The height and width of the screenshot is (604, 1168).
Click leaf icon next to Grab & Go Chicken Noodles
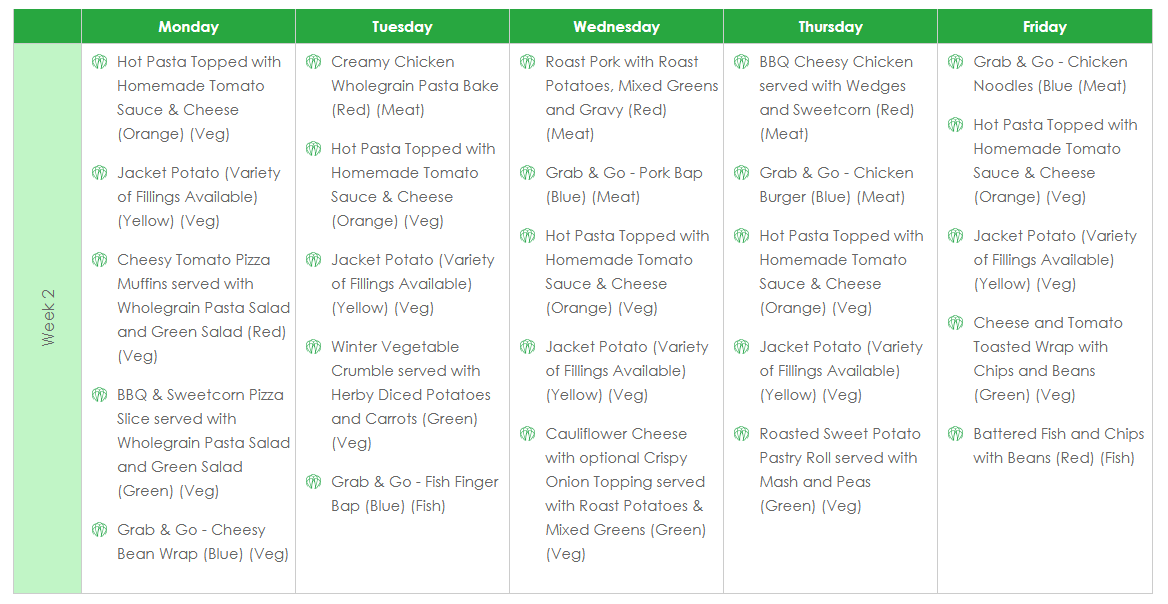(955, 62)
